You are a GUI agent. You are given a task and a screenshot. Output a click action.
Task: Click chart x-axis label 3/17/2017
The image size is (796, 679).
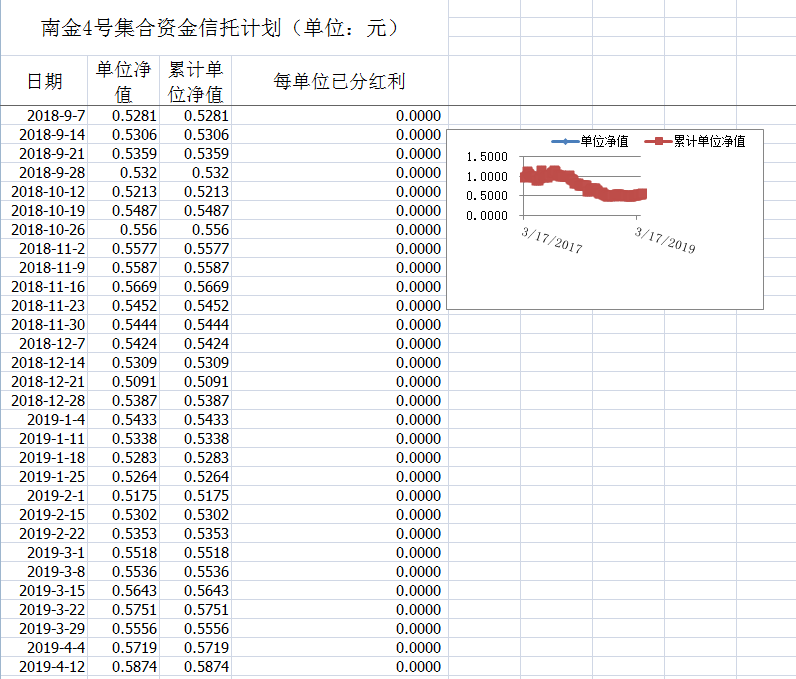click(x=552, y=240)
